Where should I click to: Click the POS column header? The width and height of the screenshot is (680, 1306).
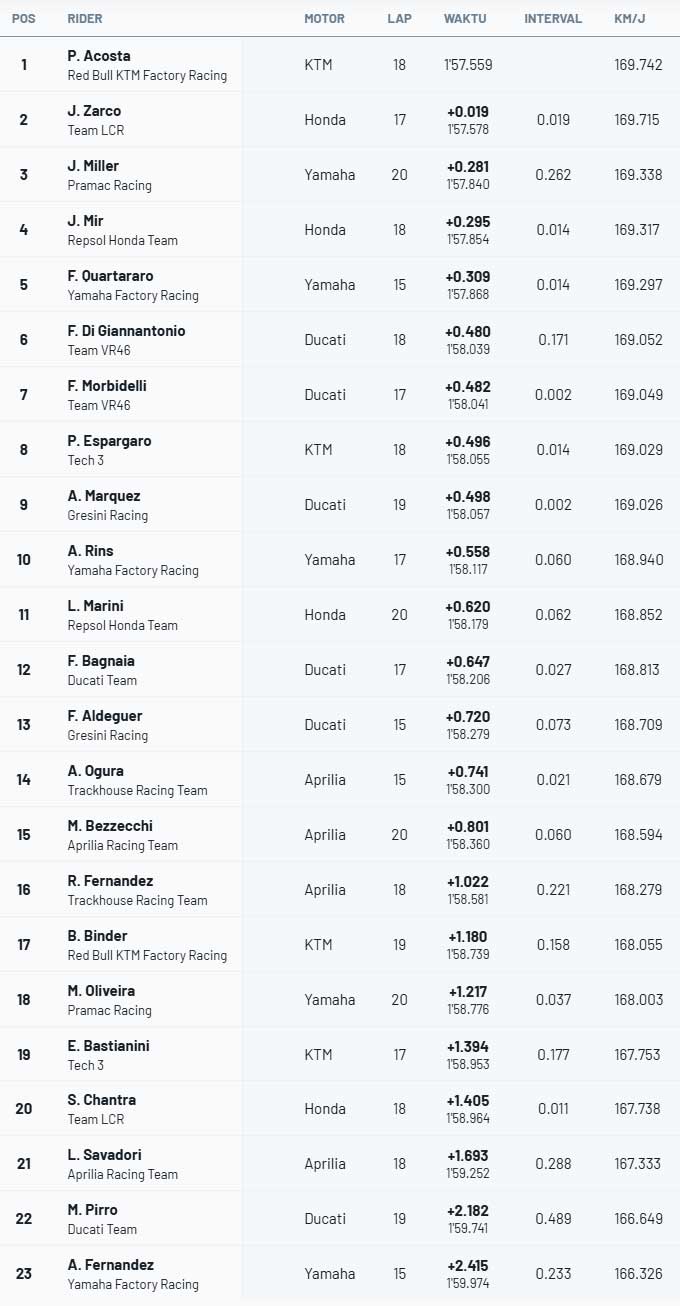coord(23,19)
